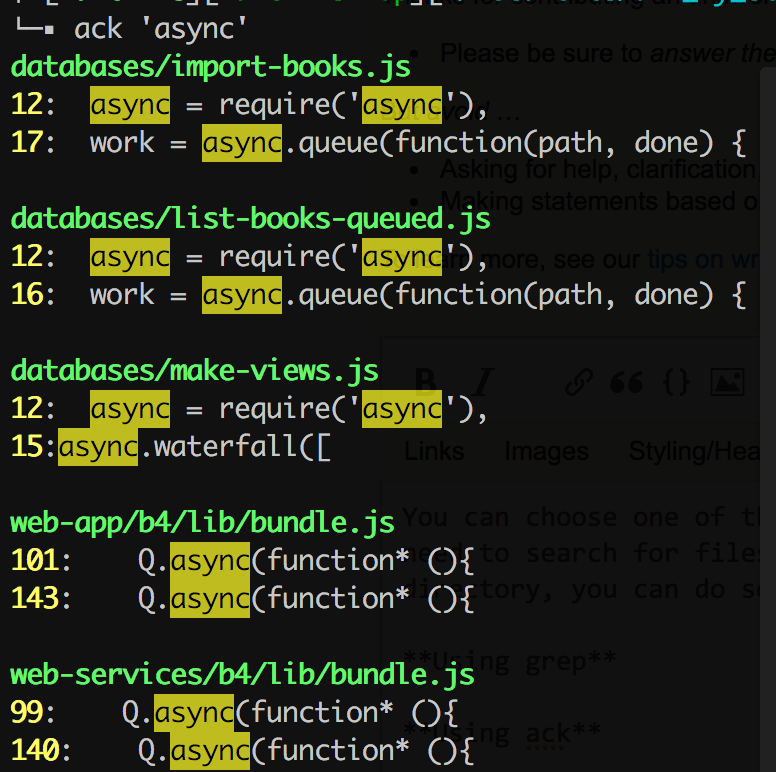
Task: Click 'Asking for help, clarification' bullet in background
Action: pos(600,170)
